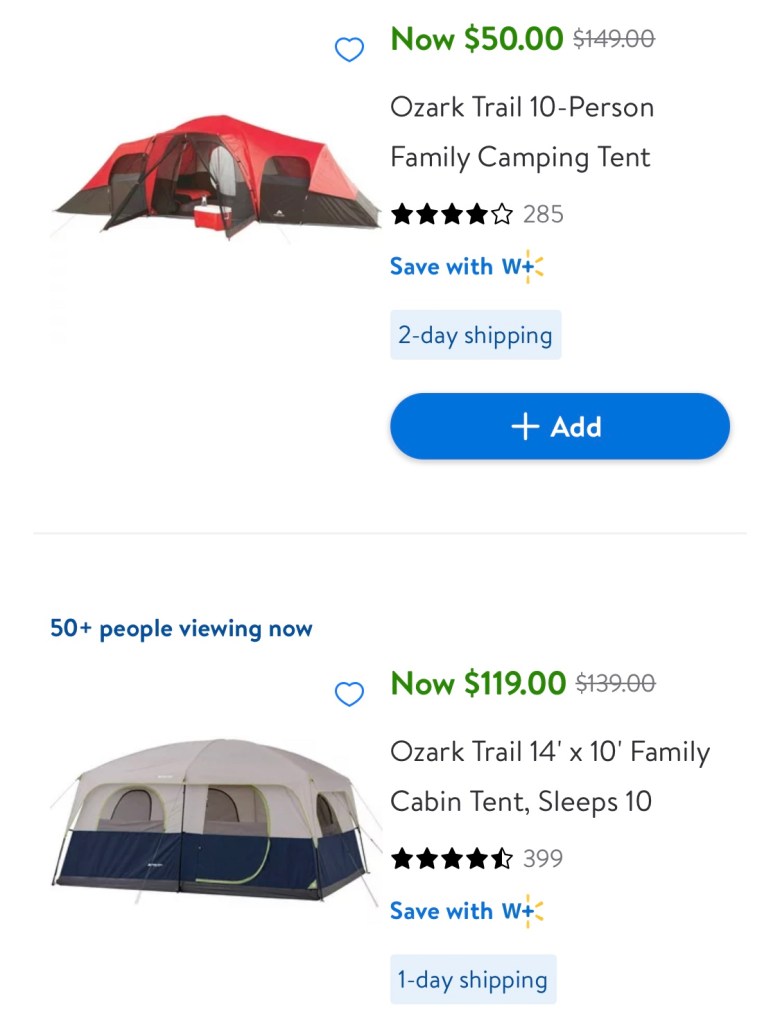The image size is (780, 1023).
Task: Click the star rating of the 10-Person tent
Action: (452, 214)
